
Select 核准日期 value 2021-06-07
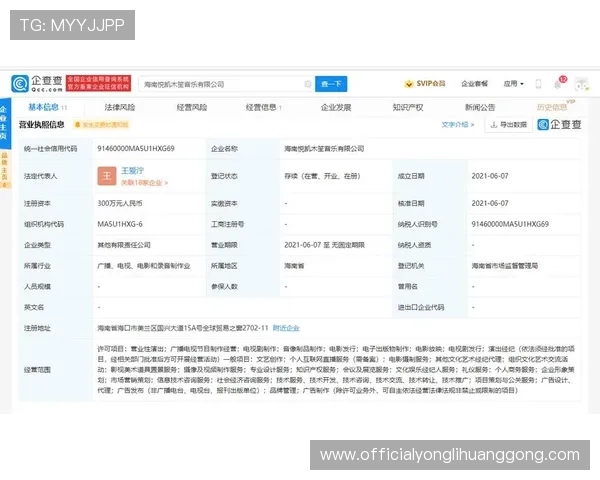pos(490,203)
